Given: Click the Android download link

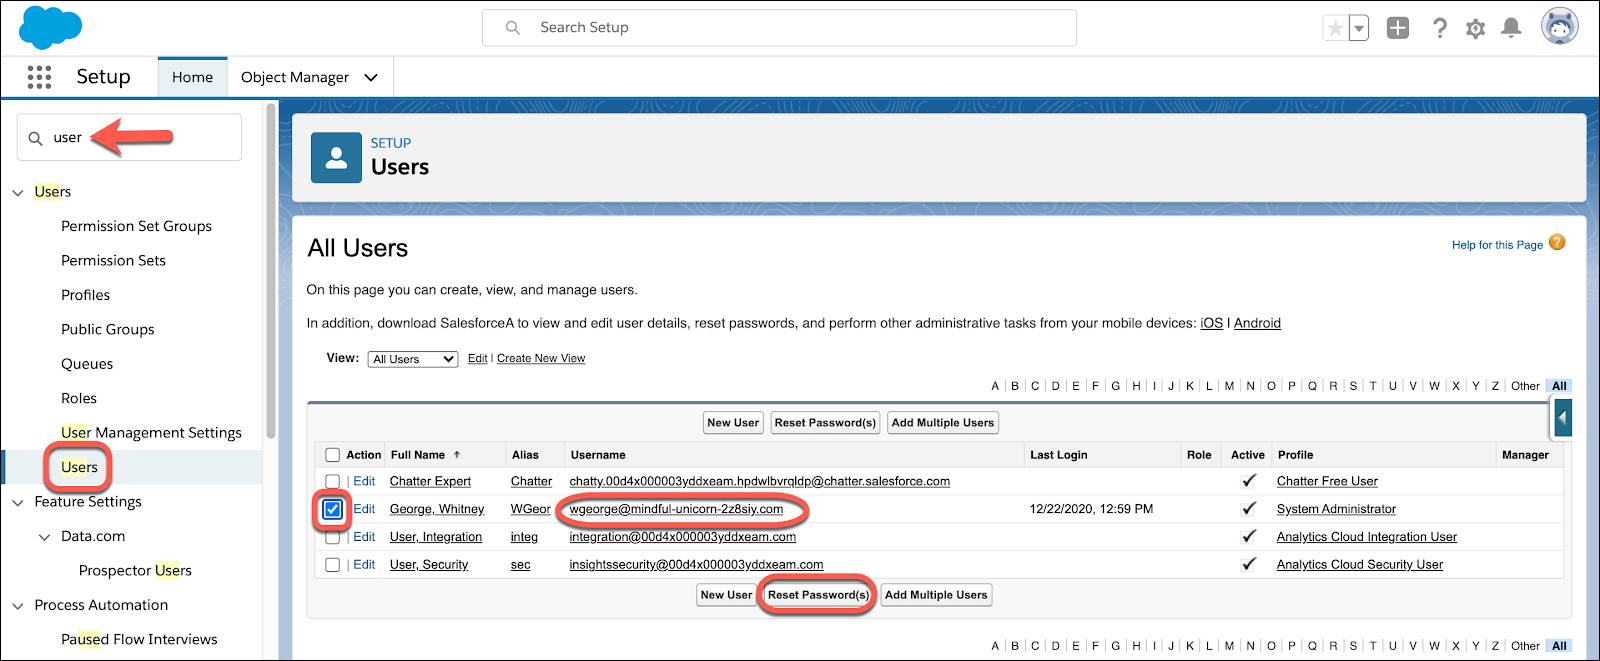Looking at the screenshot, I should 1257,323.
